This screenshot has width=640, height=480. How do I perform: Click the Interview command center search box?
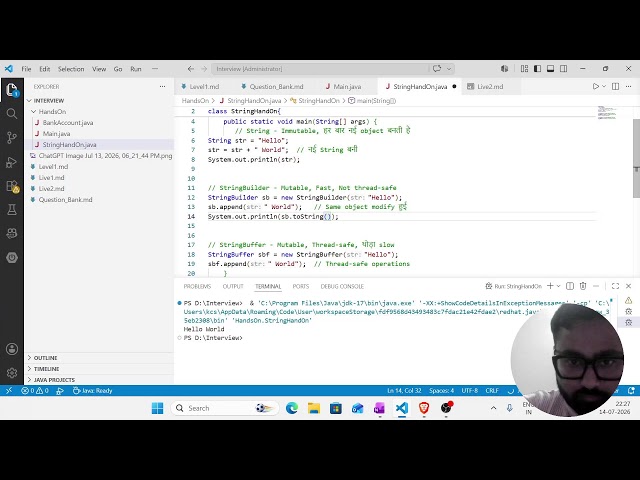[x=320, y=69]
